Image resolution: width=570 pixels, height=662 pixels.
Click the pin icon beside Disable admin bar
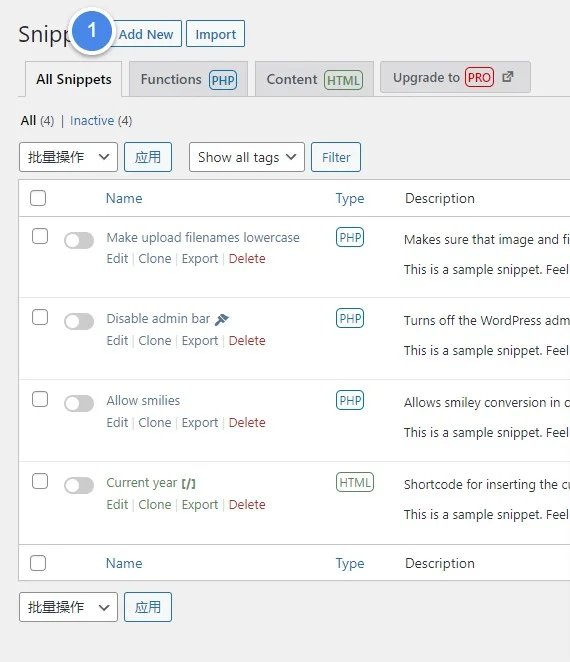coord(222,320)
